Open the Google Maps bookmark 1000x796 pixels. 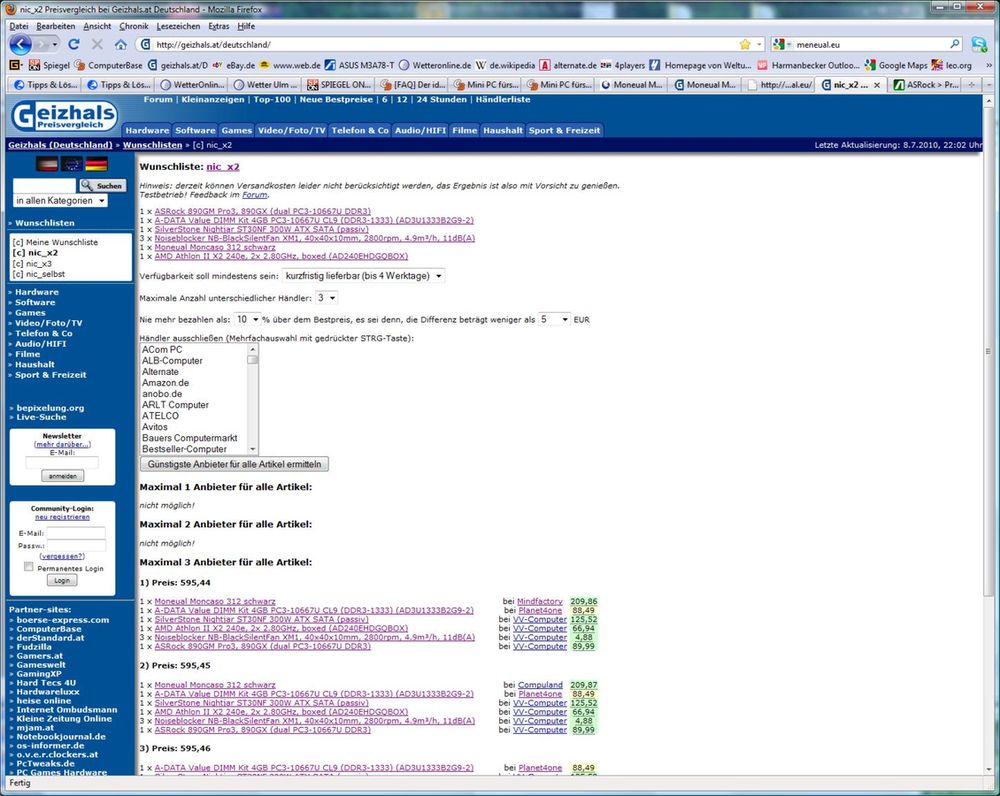point(896,65)
